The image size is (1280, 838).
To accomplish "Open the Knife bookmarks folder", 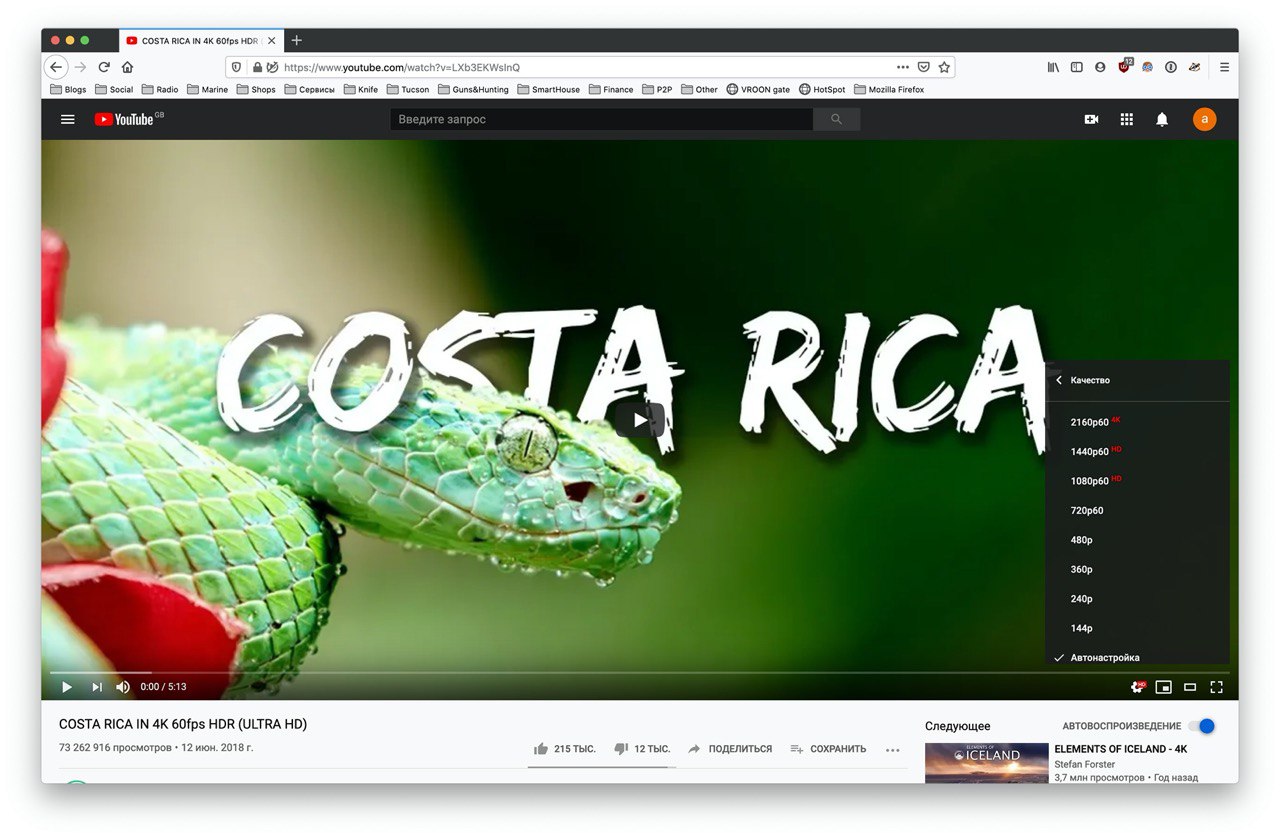I will tap(361, 89).
